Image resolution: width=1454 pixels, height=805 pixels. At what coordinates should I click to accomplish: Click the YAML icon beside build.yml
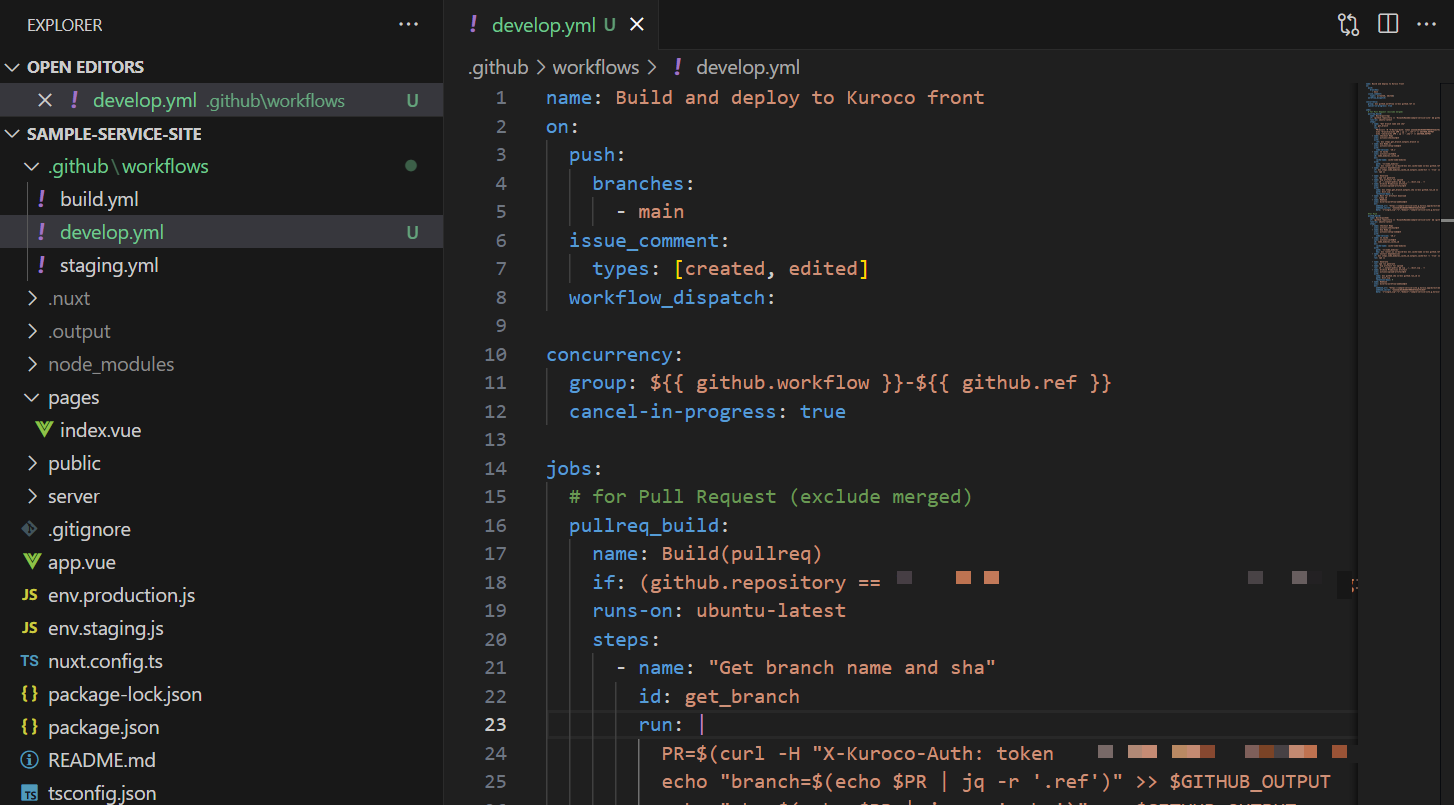point(41,199)
